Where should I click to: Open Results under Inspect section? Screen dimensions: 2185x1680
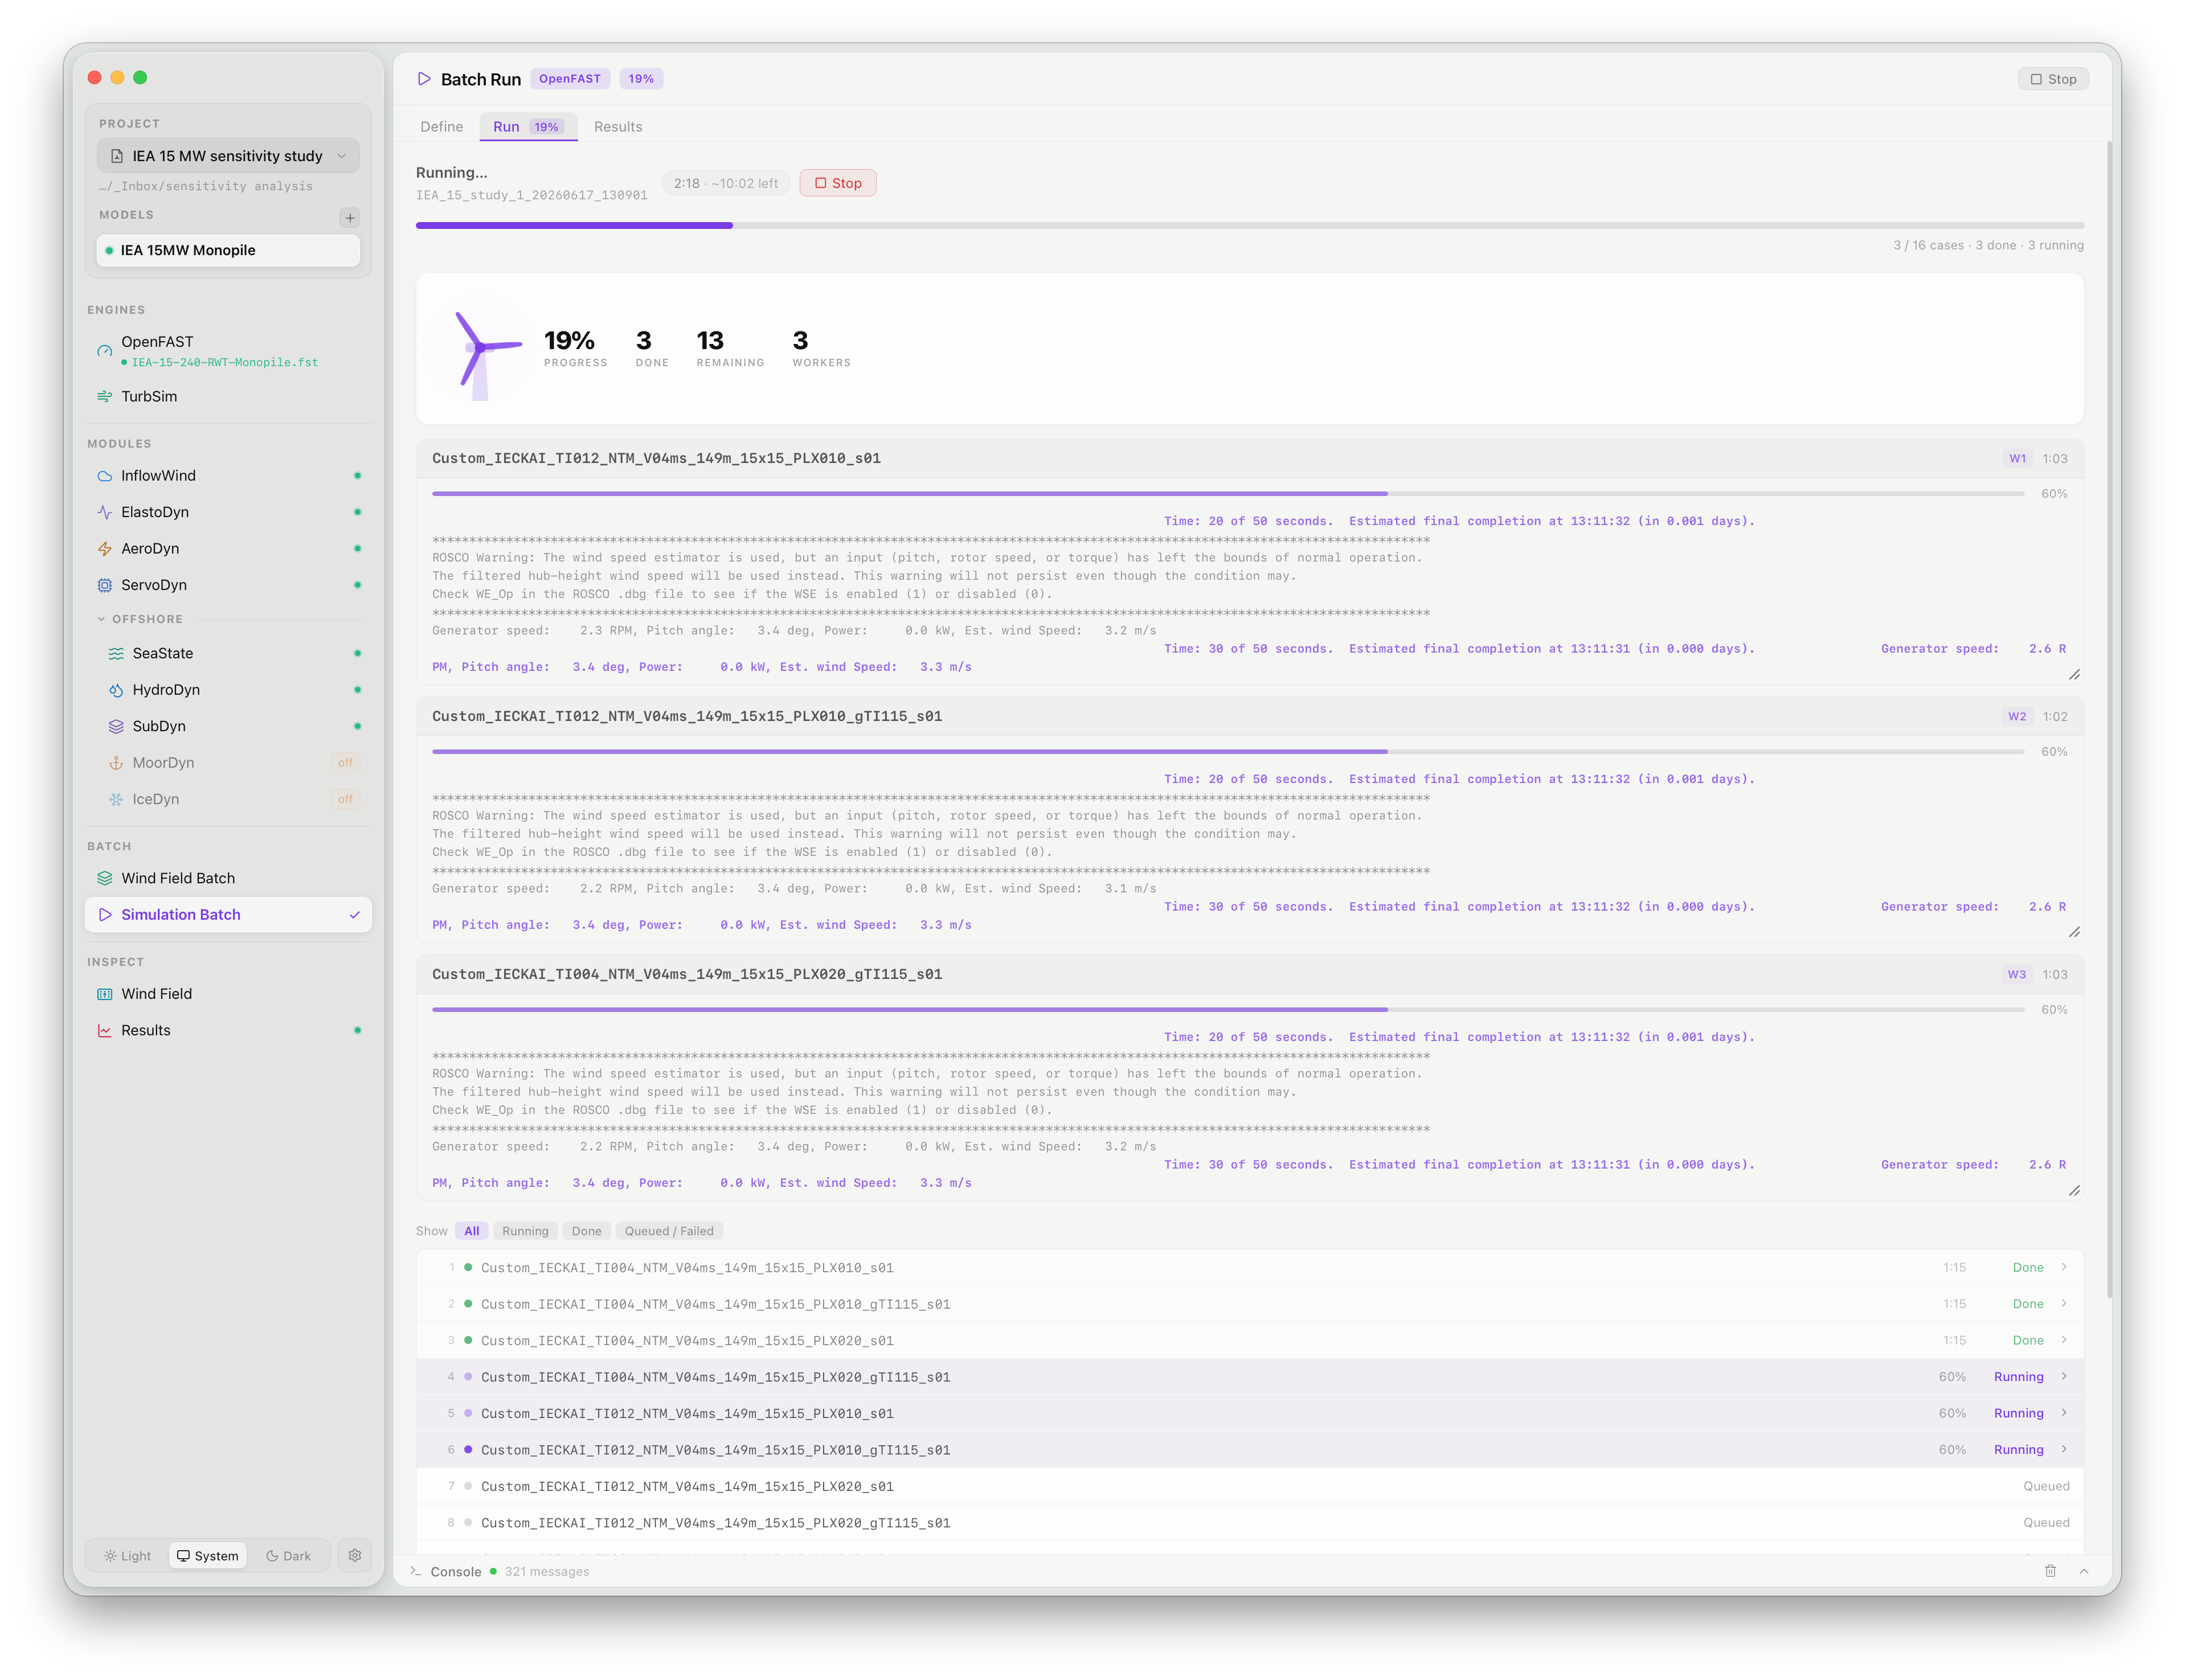tap(228, 1030)
